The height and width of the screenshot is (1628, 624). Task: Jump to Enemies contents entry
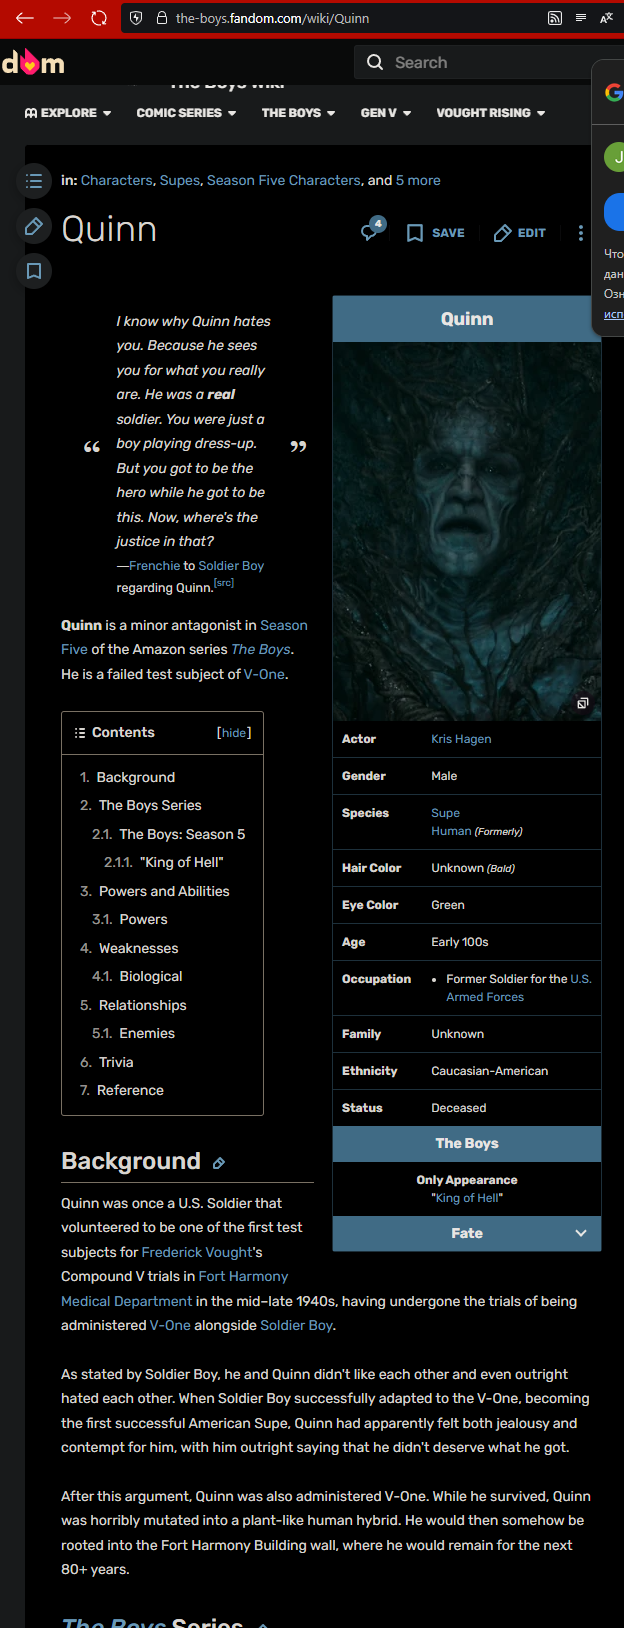(147, 1033)
